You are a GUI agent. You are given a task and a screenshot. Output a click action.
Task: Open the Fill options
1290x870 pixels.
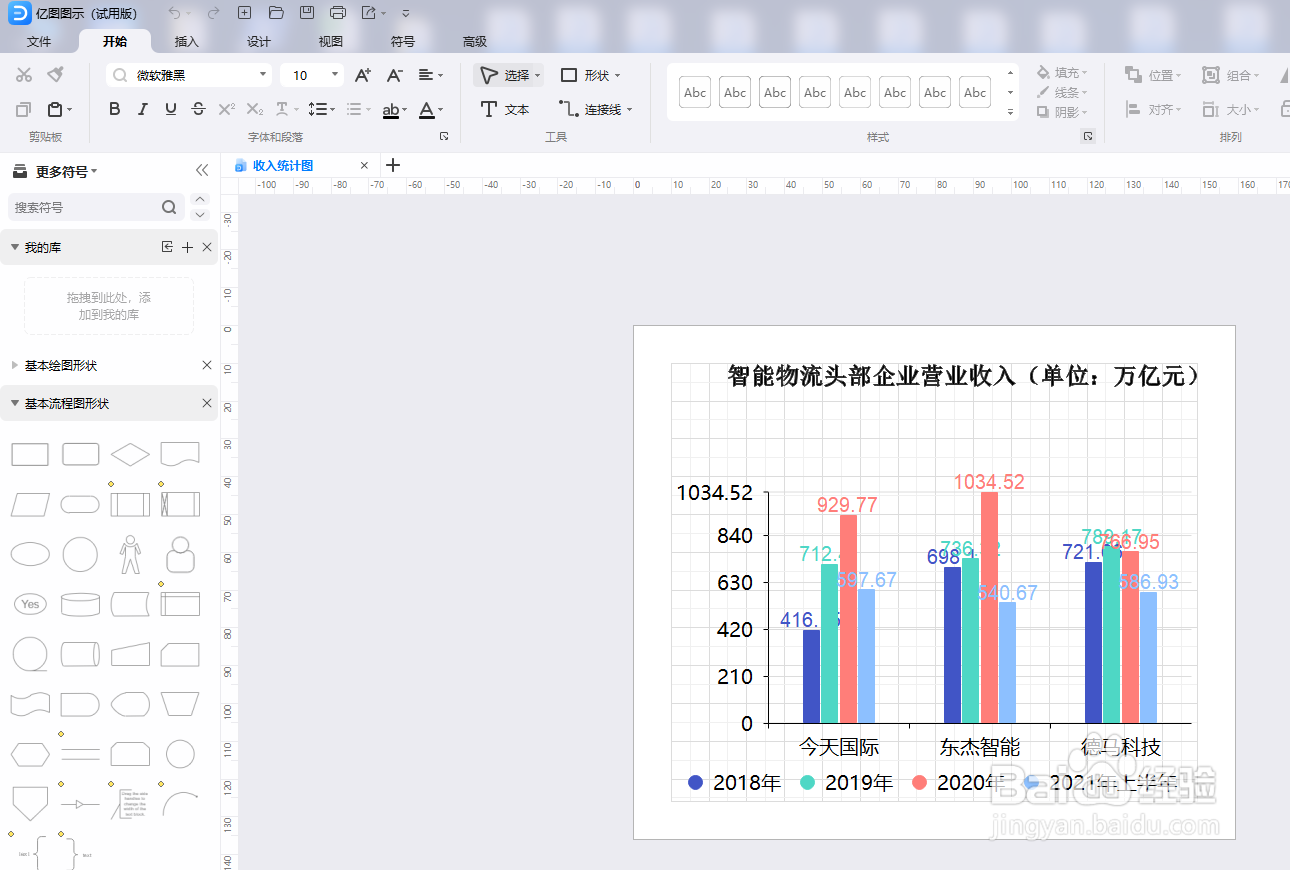(1062, 73)
